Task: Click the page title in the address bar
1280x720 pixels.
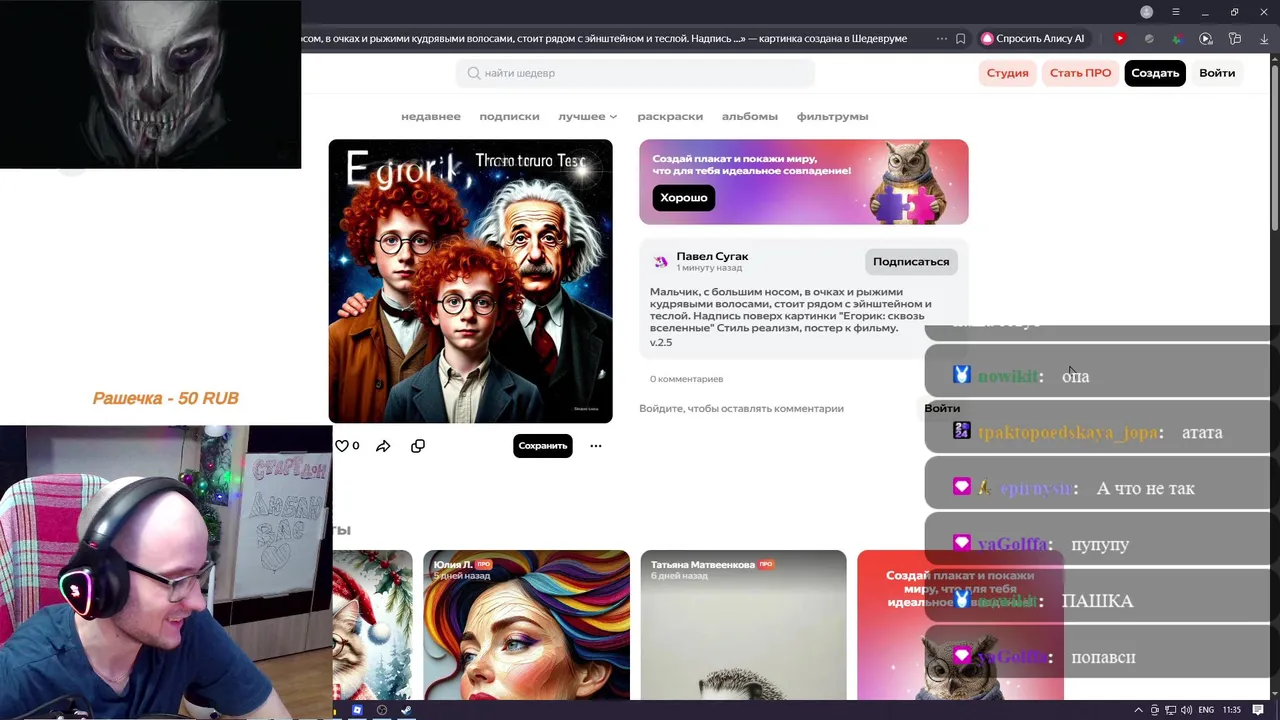Action: tap(604, 39)
